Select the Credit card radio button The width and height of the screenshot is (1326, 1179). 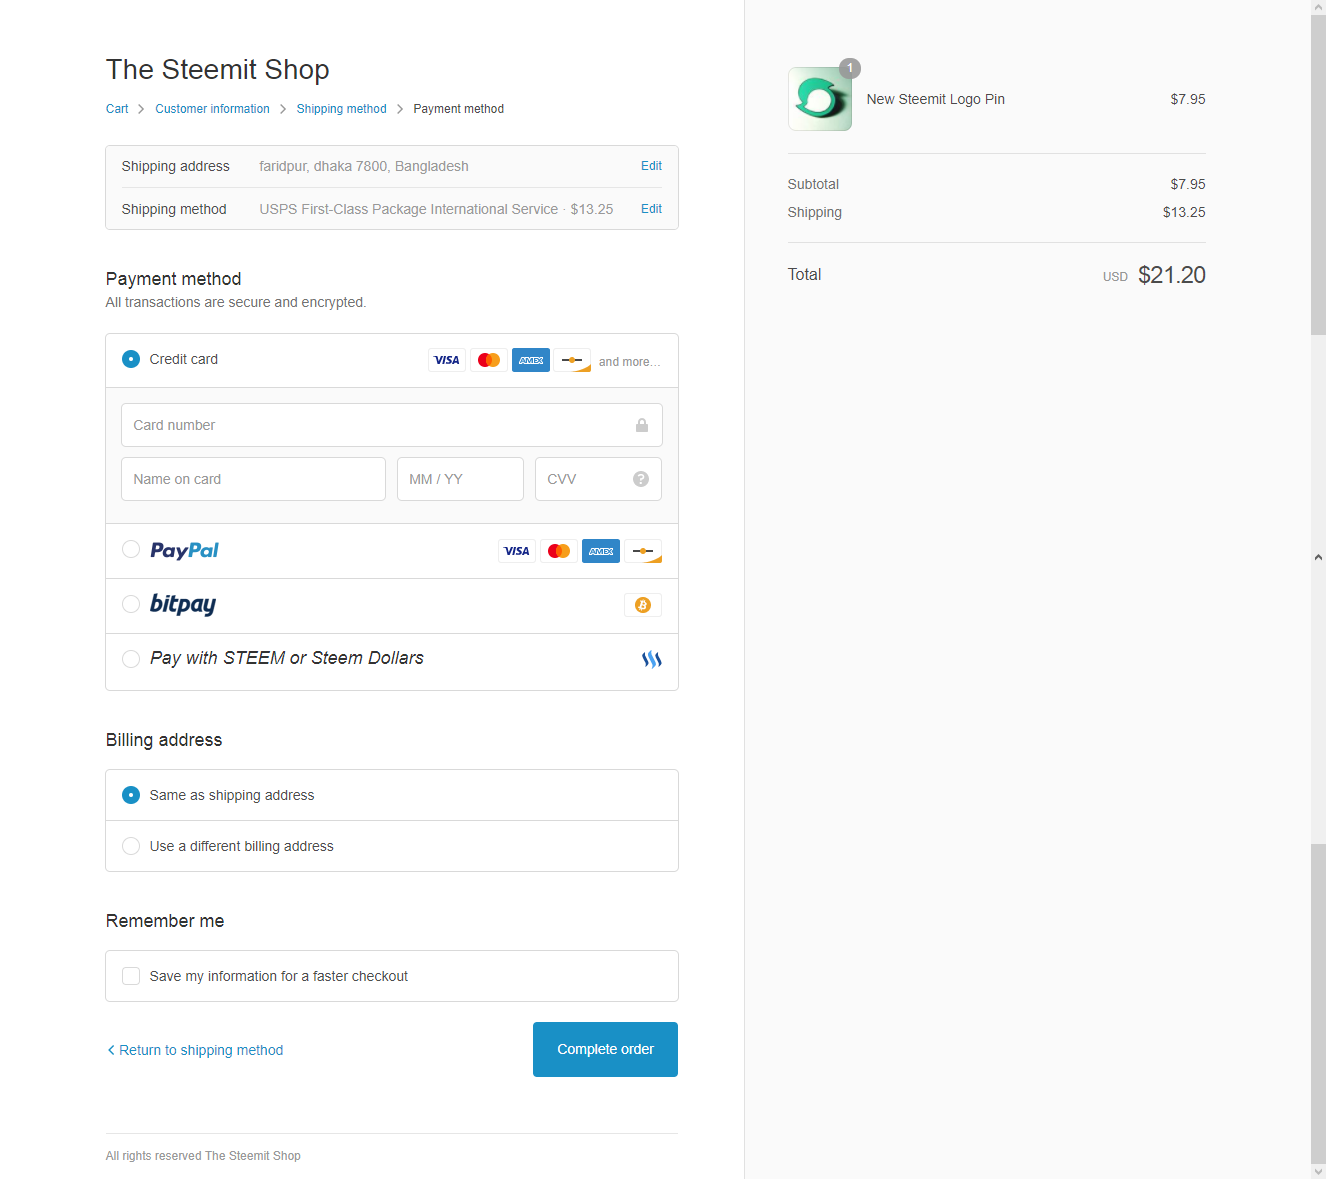click(x=131, y=359)
